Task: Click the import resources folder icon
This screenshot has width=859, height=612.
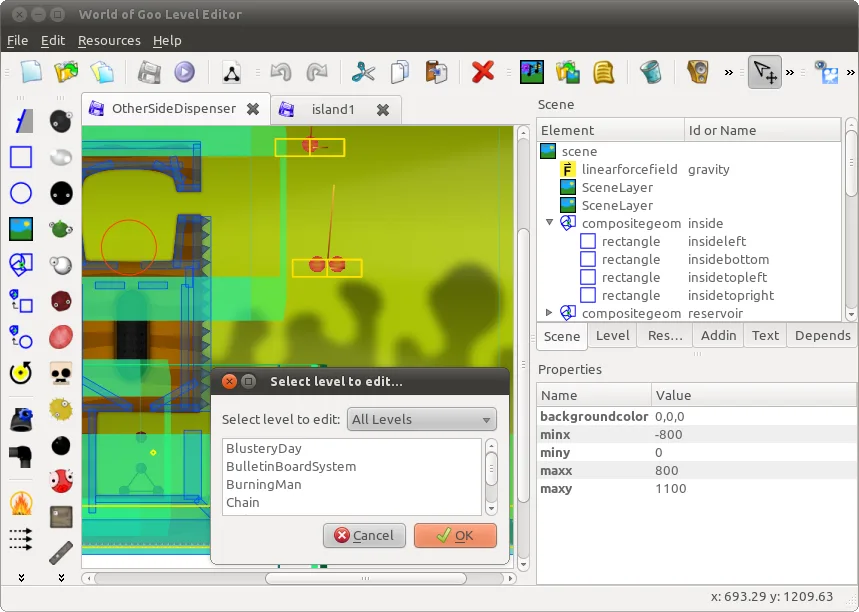Action: point(568,72)
